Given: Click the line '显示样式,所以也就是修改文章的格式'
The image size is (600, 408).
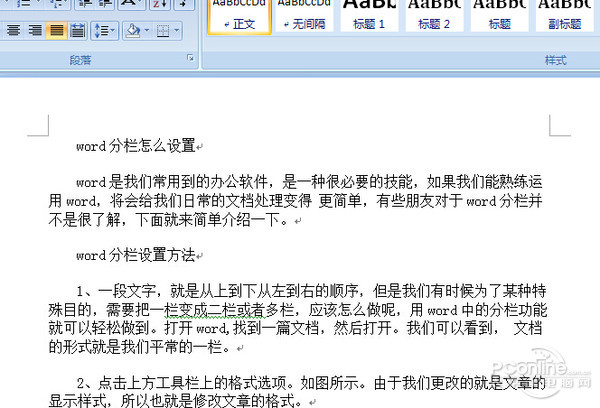Looking at the screenshot, I should tap(176, 401).
